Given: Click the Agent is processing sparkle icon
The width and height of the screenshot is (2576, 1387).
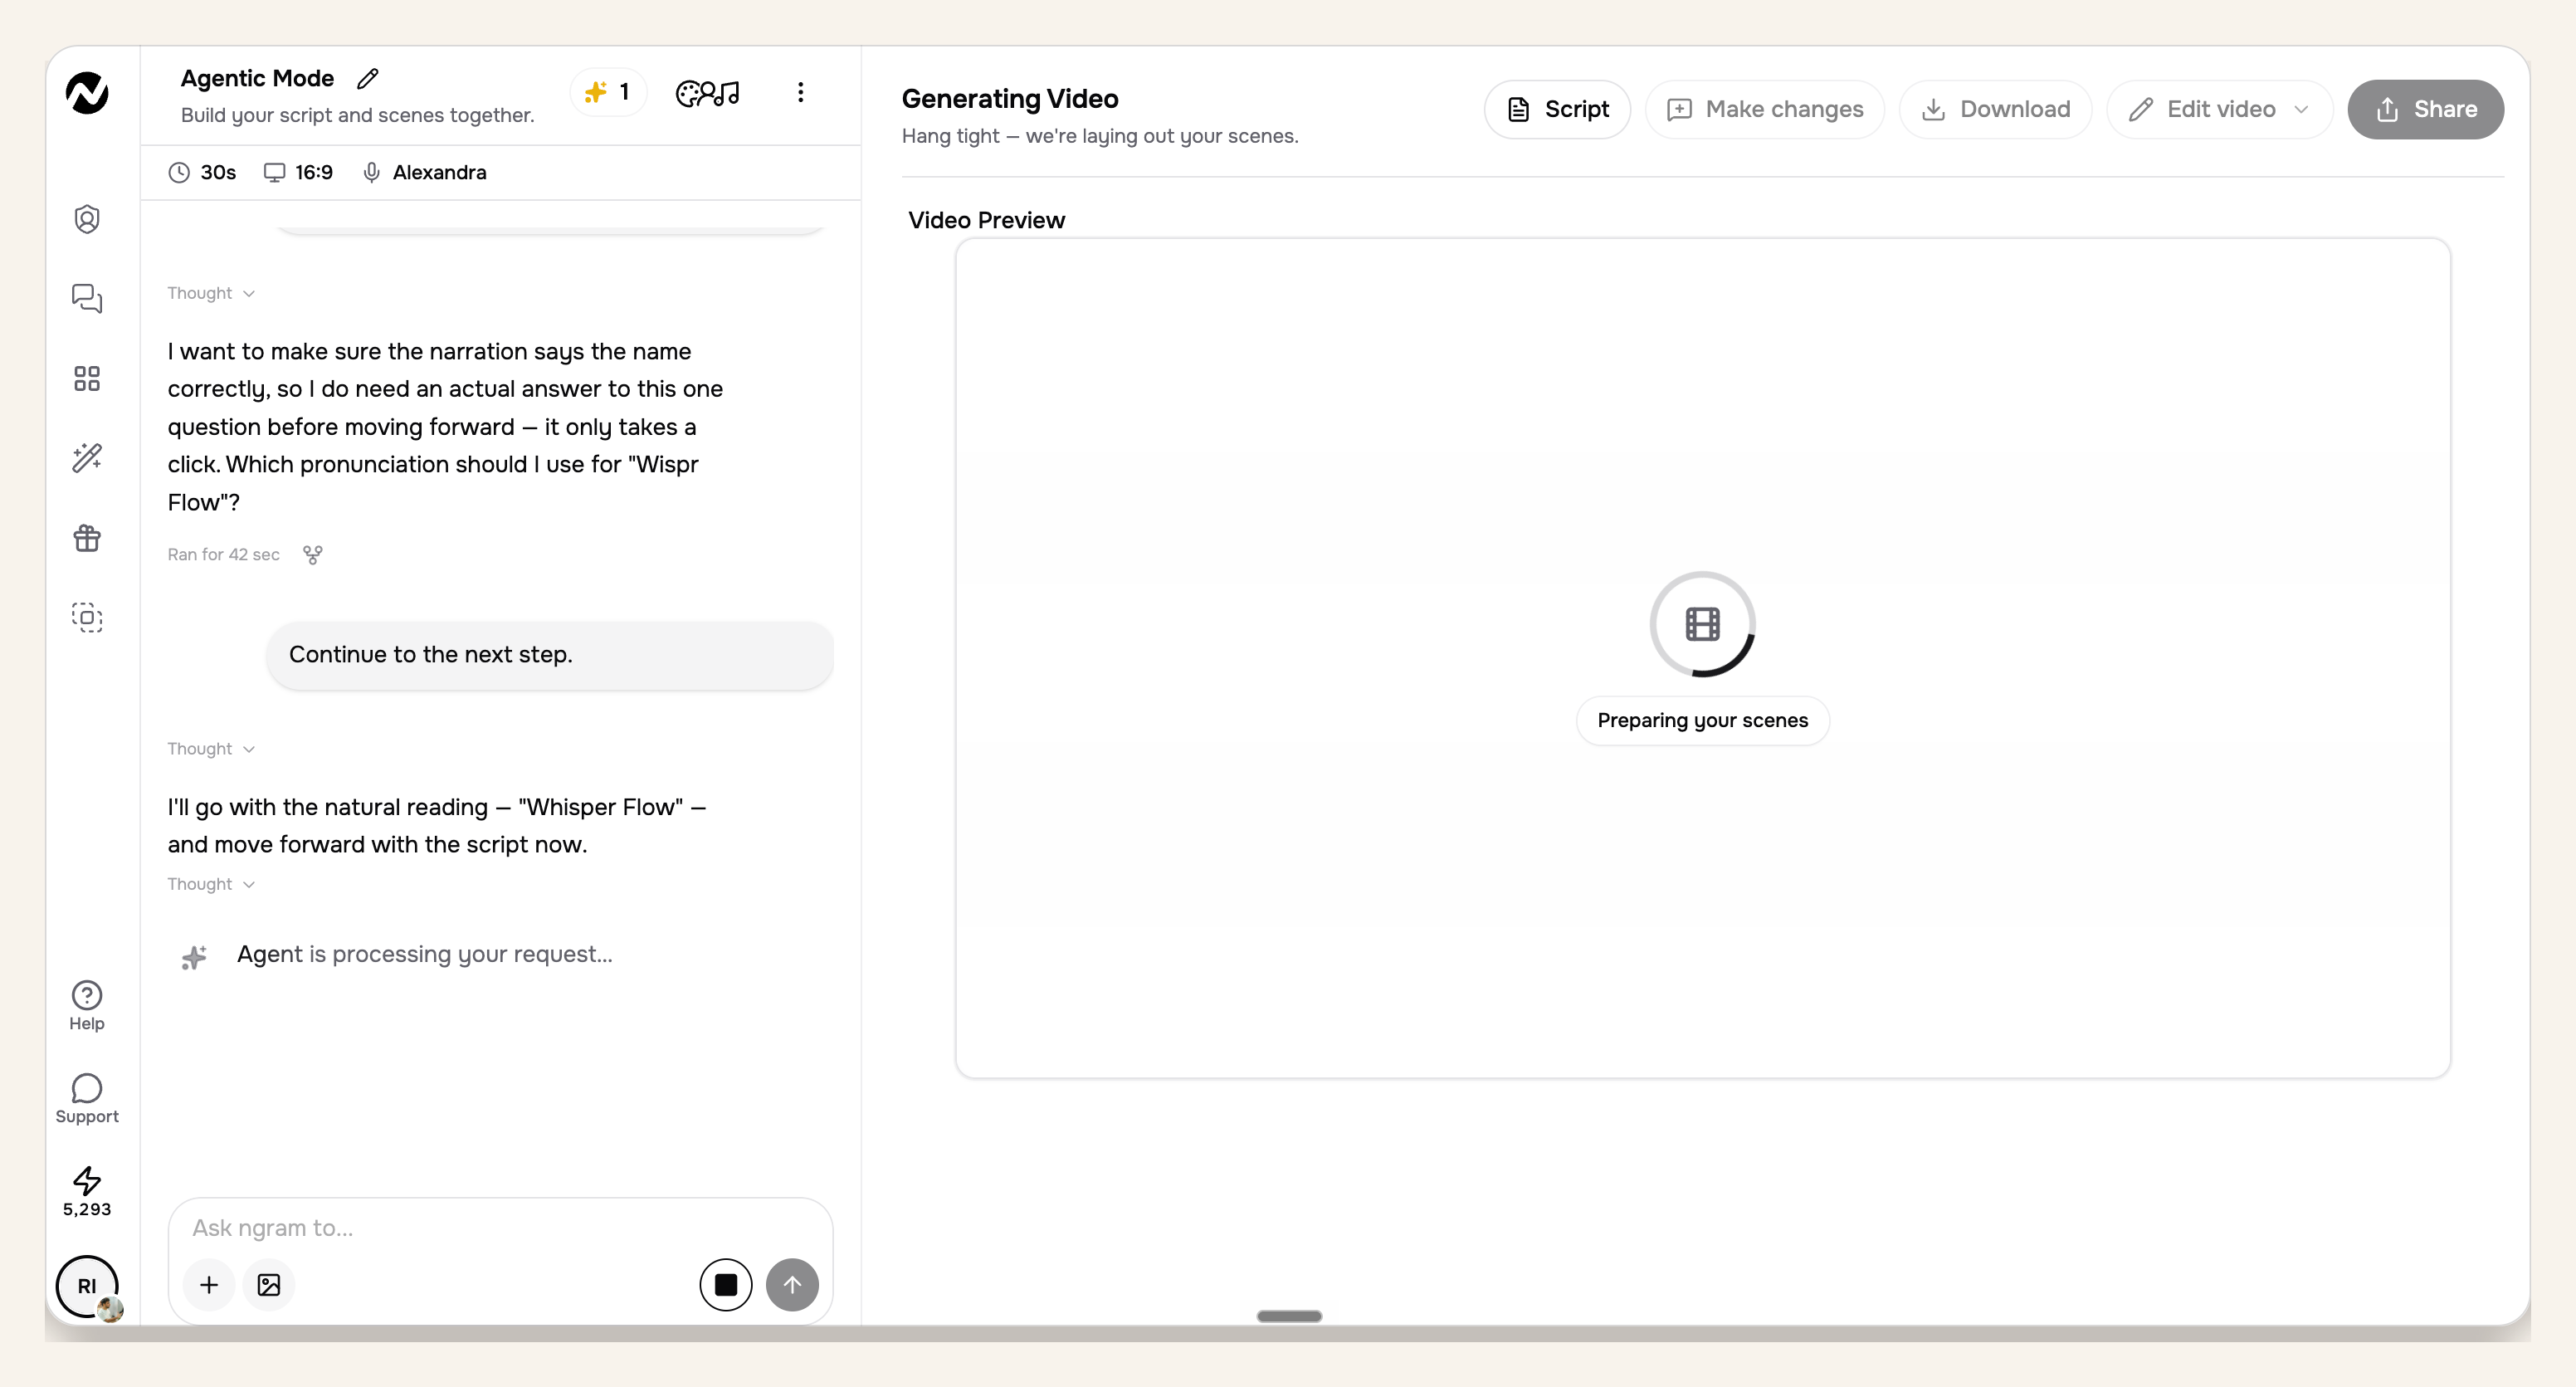Looking at the screenshot, I should [194, 957].
